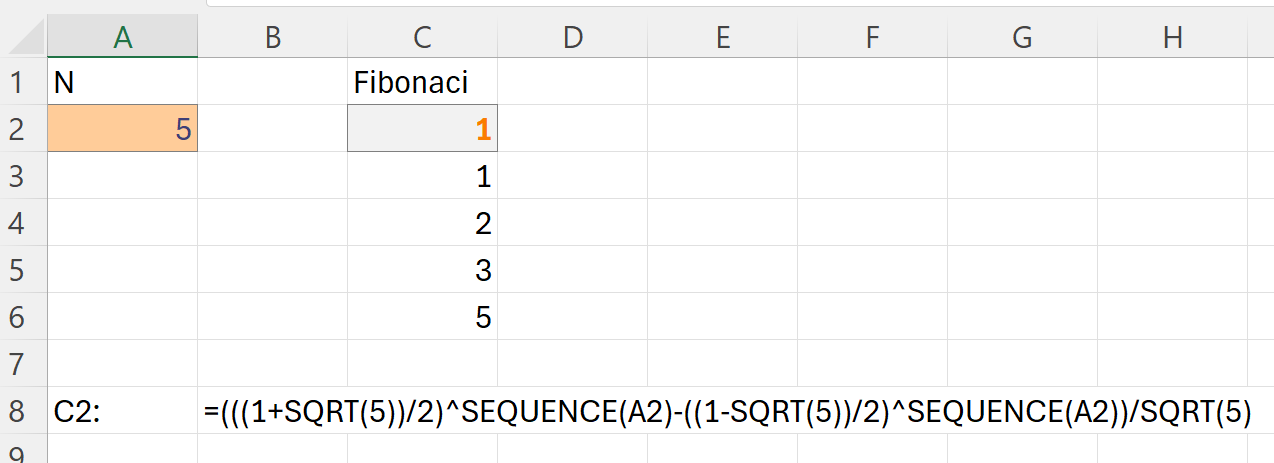Image resolution: width=1274 pixels, height=463 pixels.
Task: Click the cell with the label C2:
Action: point(122,411)
